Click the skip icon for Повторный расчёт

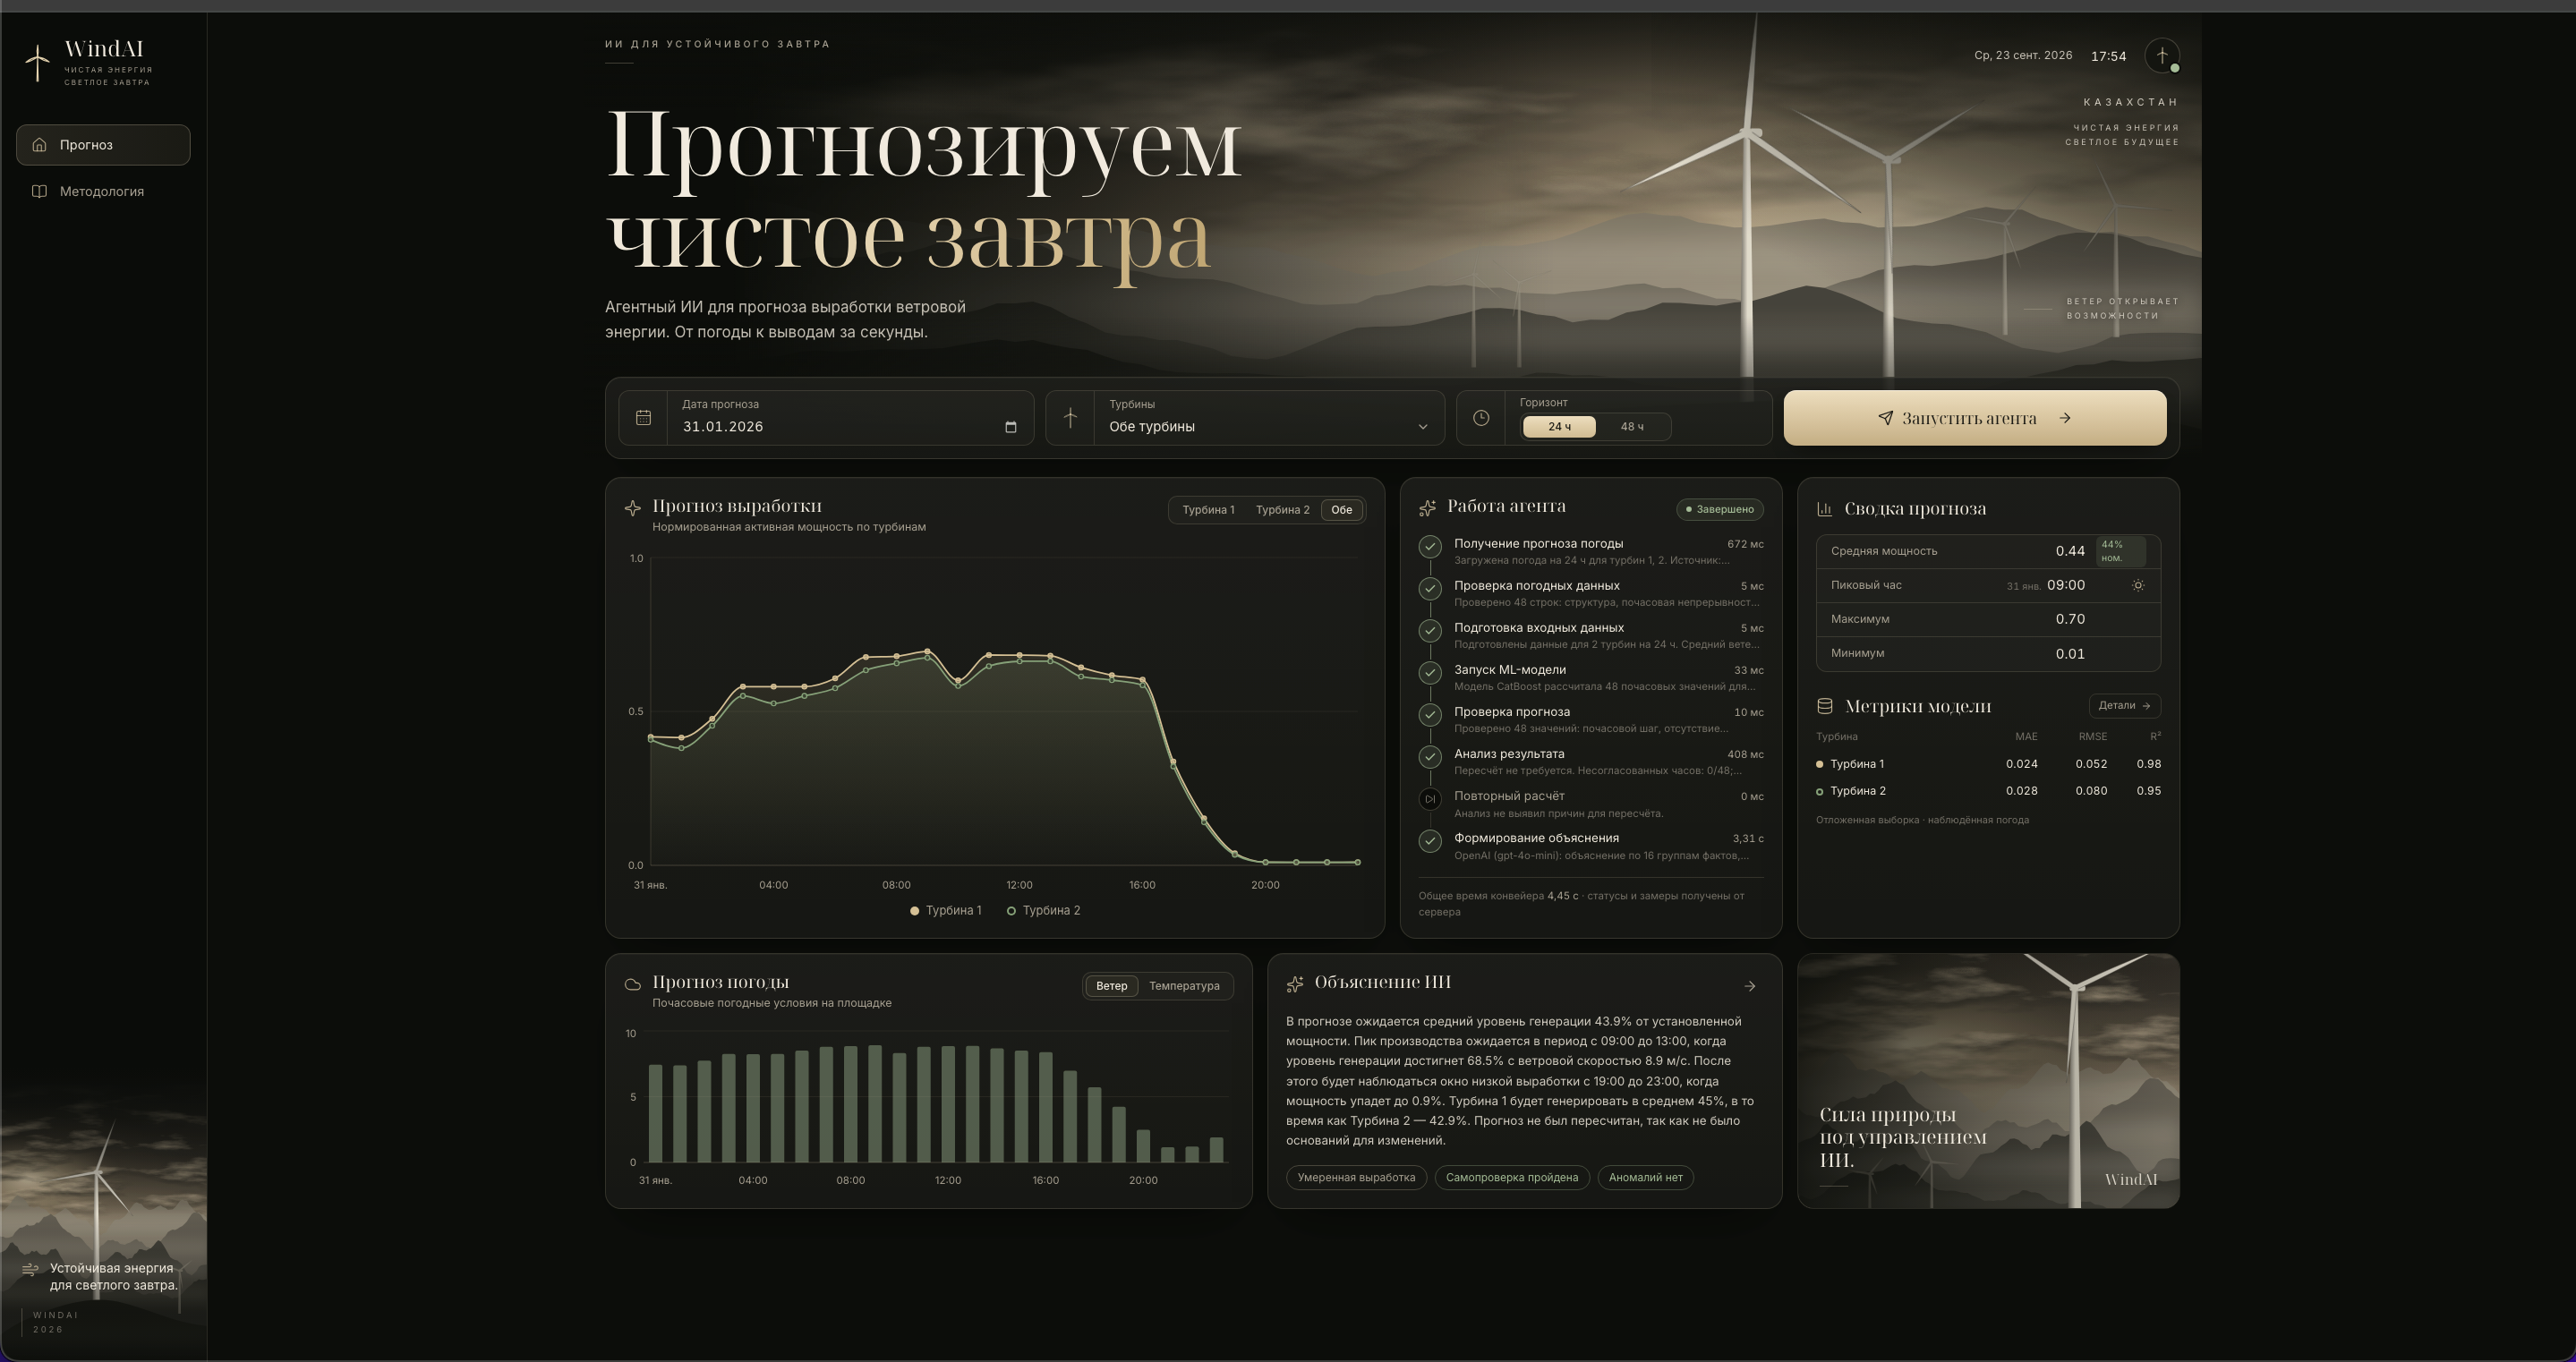[1430, 799]
